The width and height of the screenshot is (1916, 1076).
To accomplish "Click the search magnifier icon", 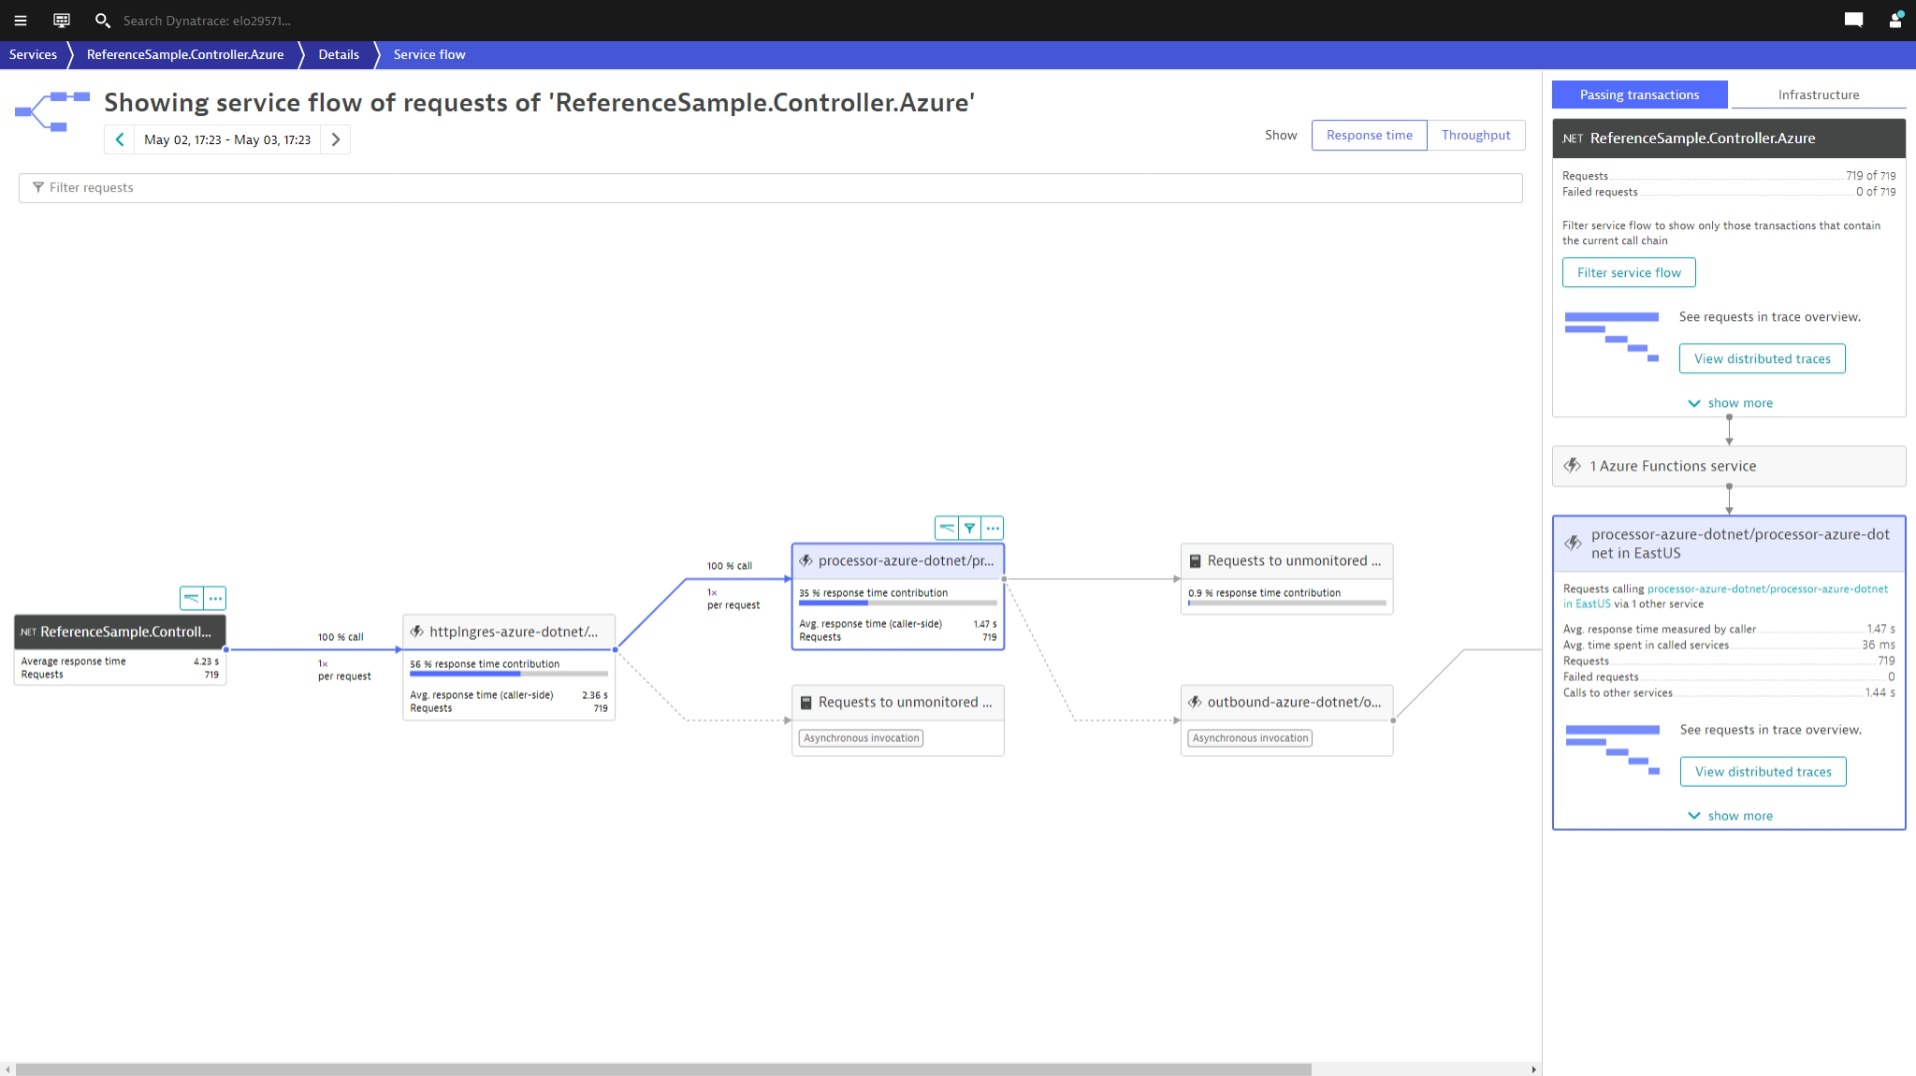I will [102, 20].
